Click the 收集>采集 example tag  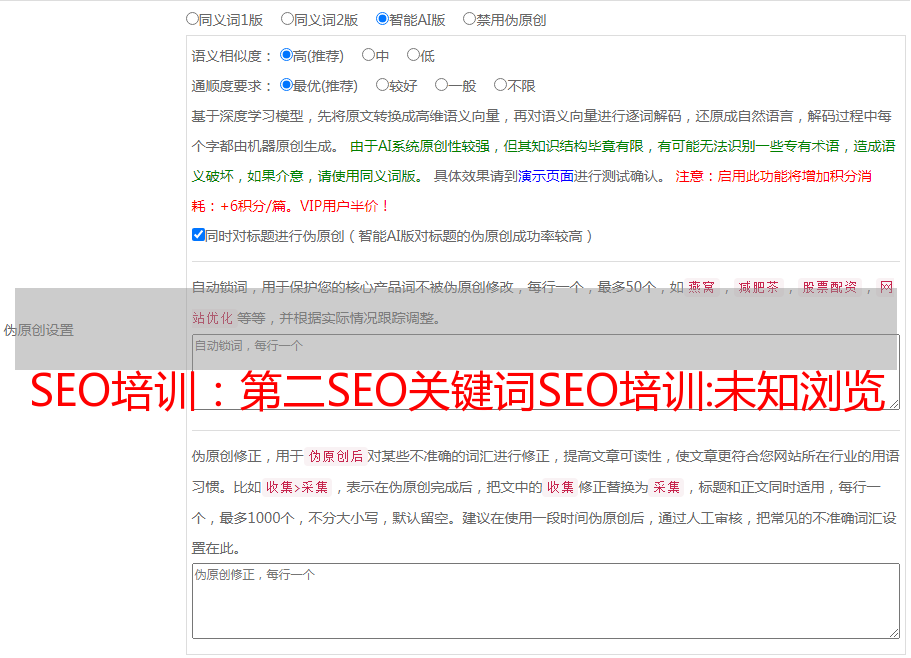(x=297, y=488)
